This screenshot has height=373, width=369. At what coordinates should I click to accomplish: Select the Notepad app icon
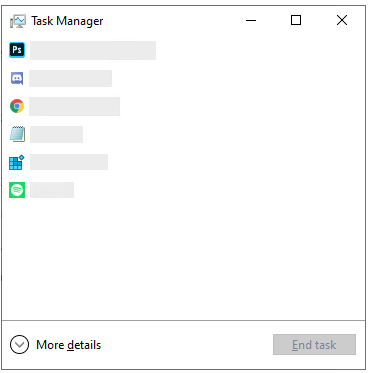pos(17,134)
